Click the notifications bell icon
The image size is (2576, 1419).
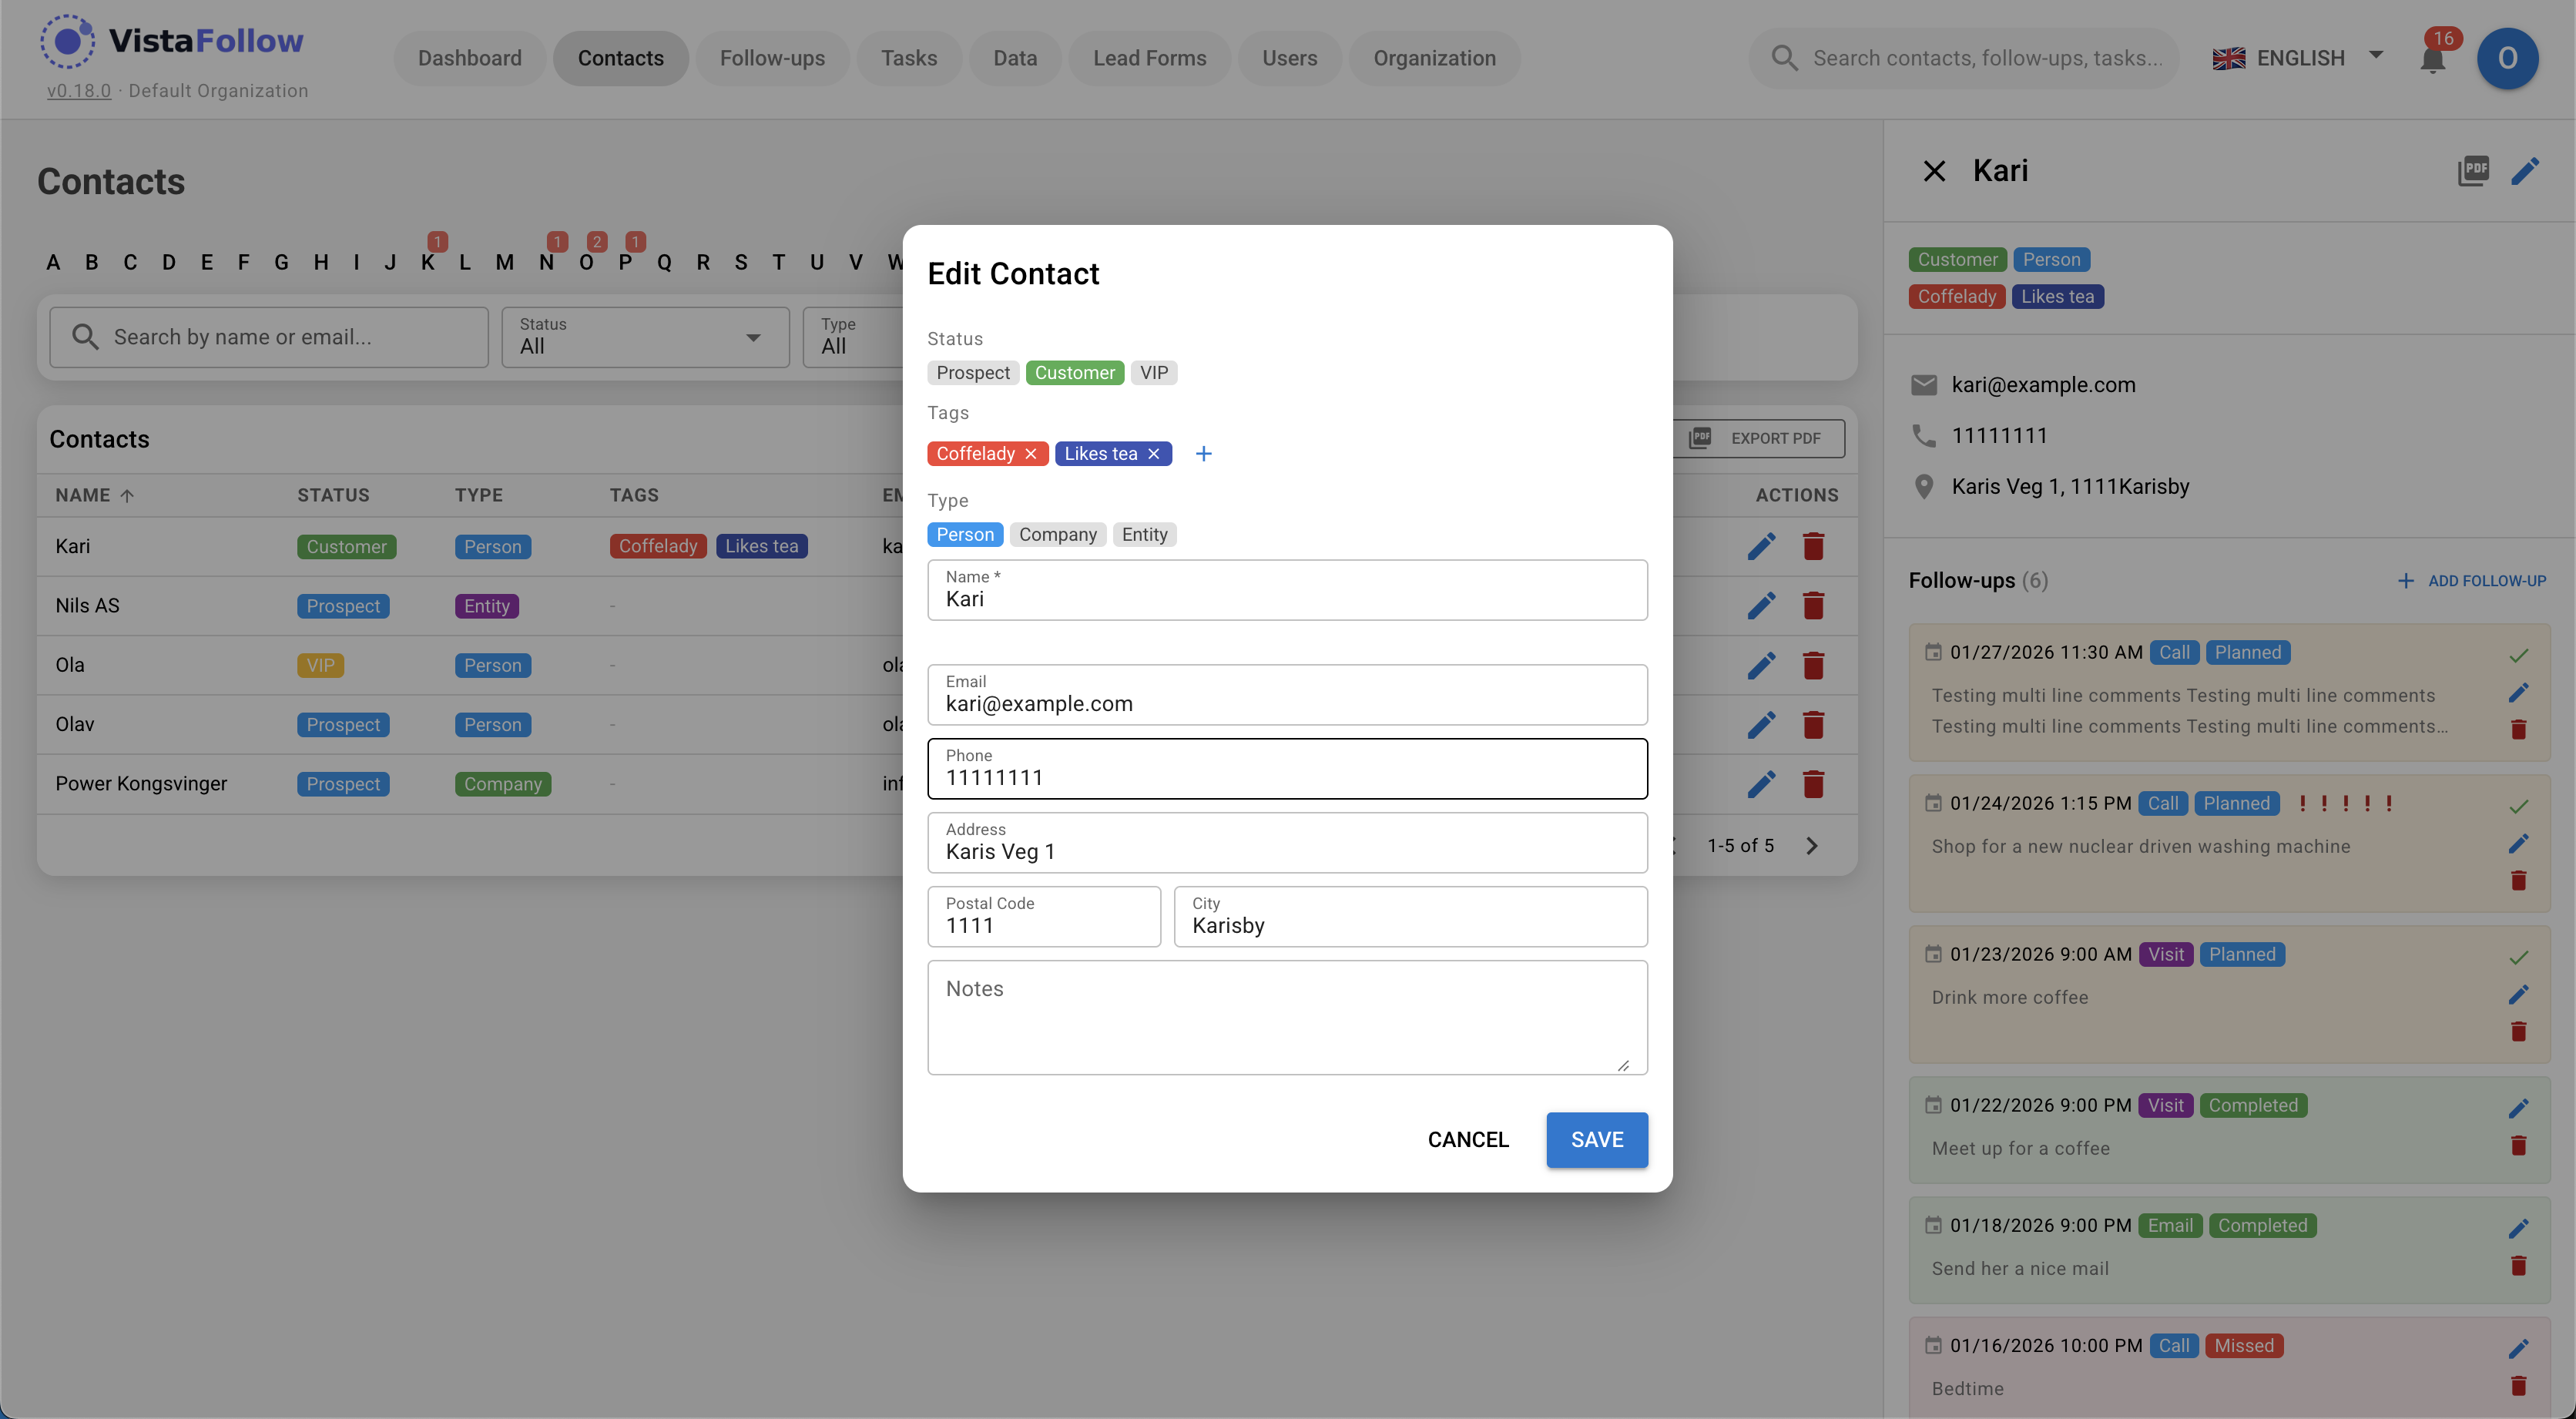(x=2432, y=60)
